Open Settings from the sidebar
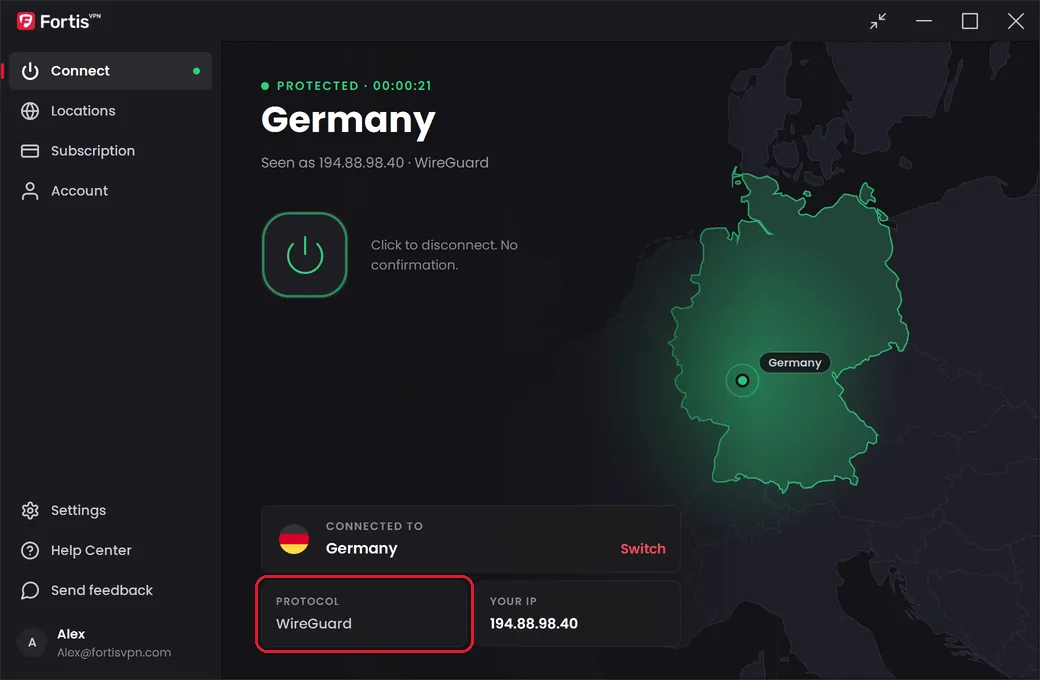This screenshot has height=680, width=1040. point(110,510)
